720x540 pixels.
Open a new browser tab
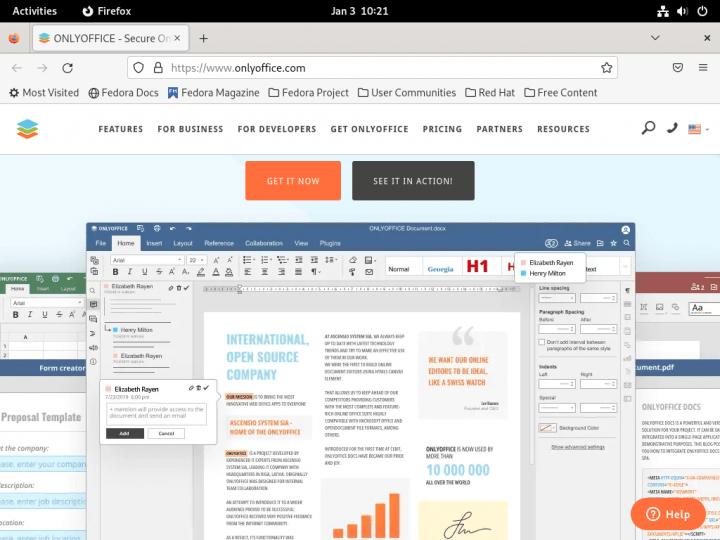tap(203, 38)
